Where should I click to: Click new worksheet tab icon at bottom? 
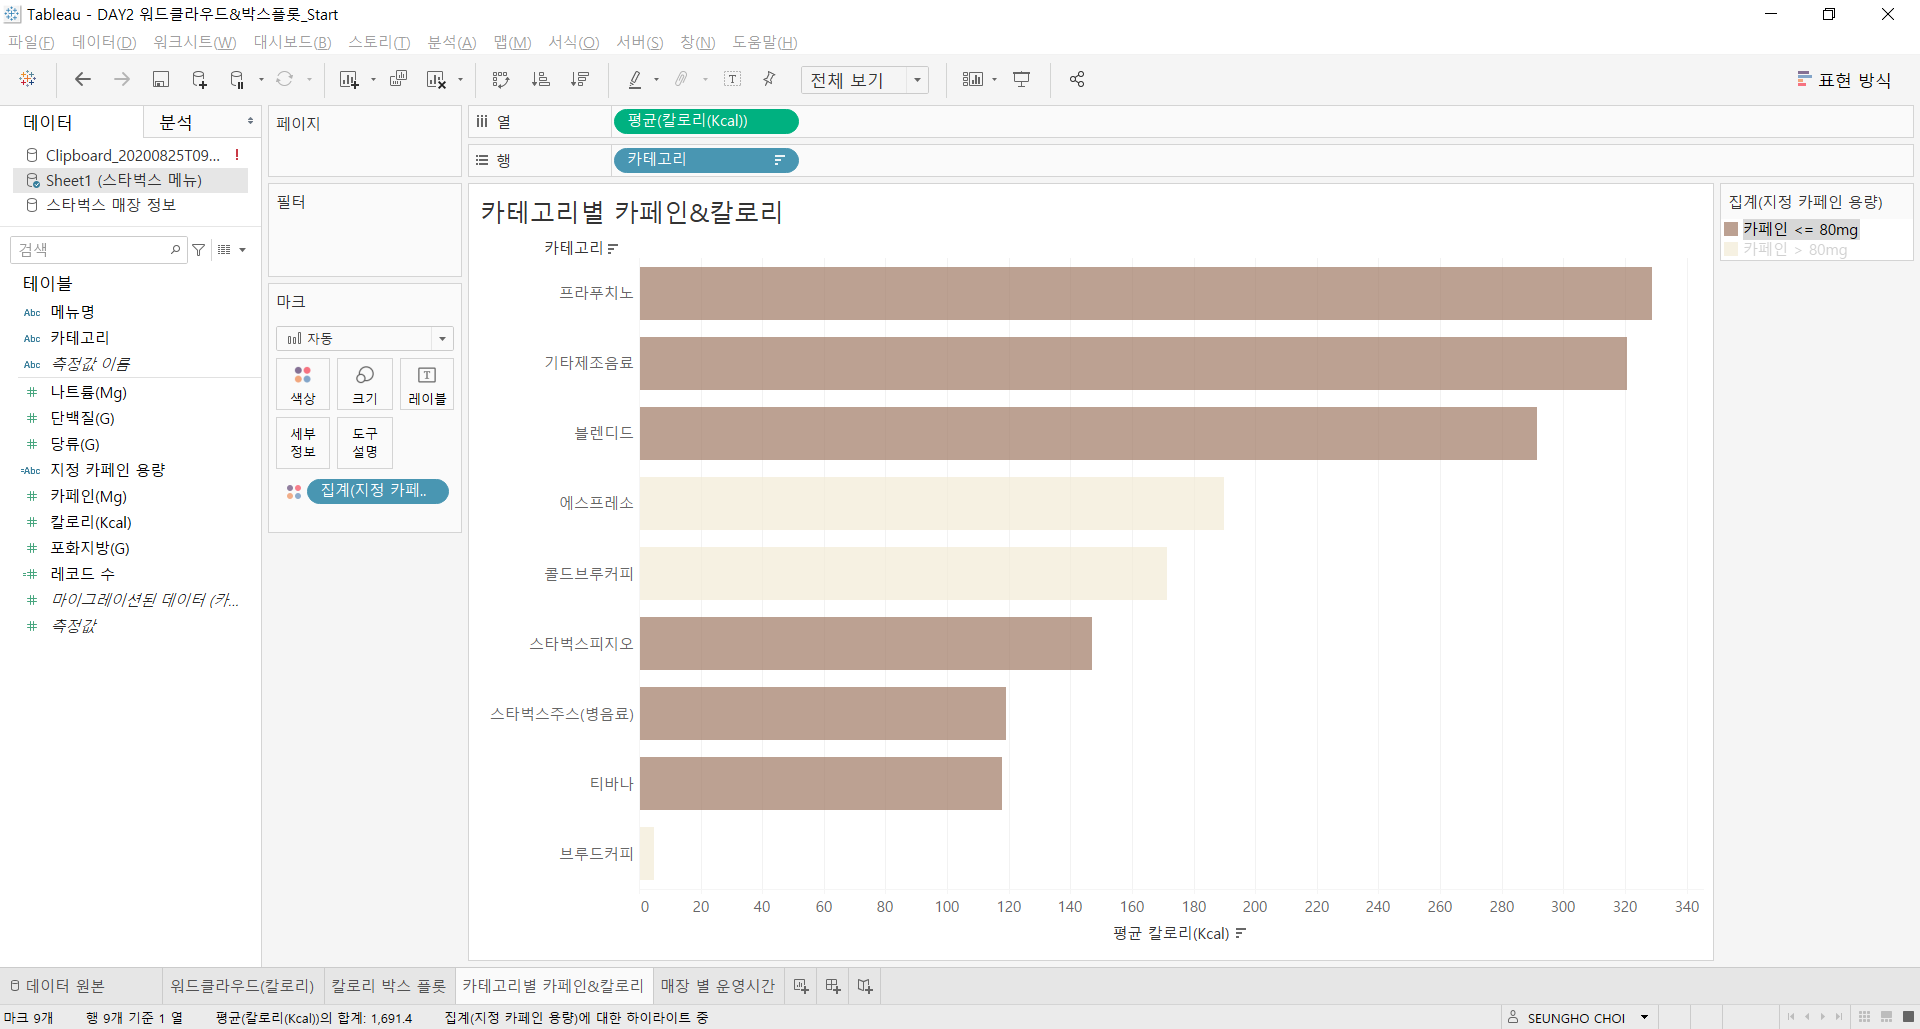pos(801,986)
